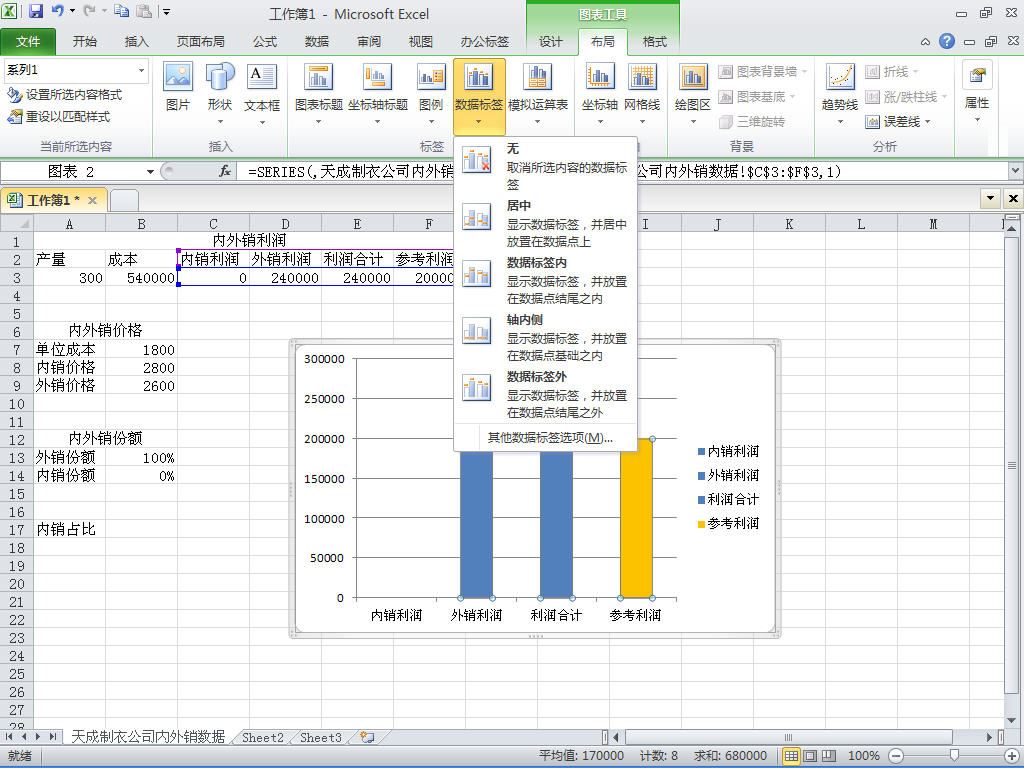Click the Help question mark icon
The height and width of the screenshot is (768, 1024).
point(946,41)
